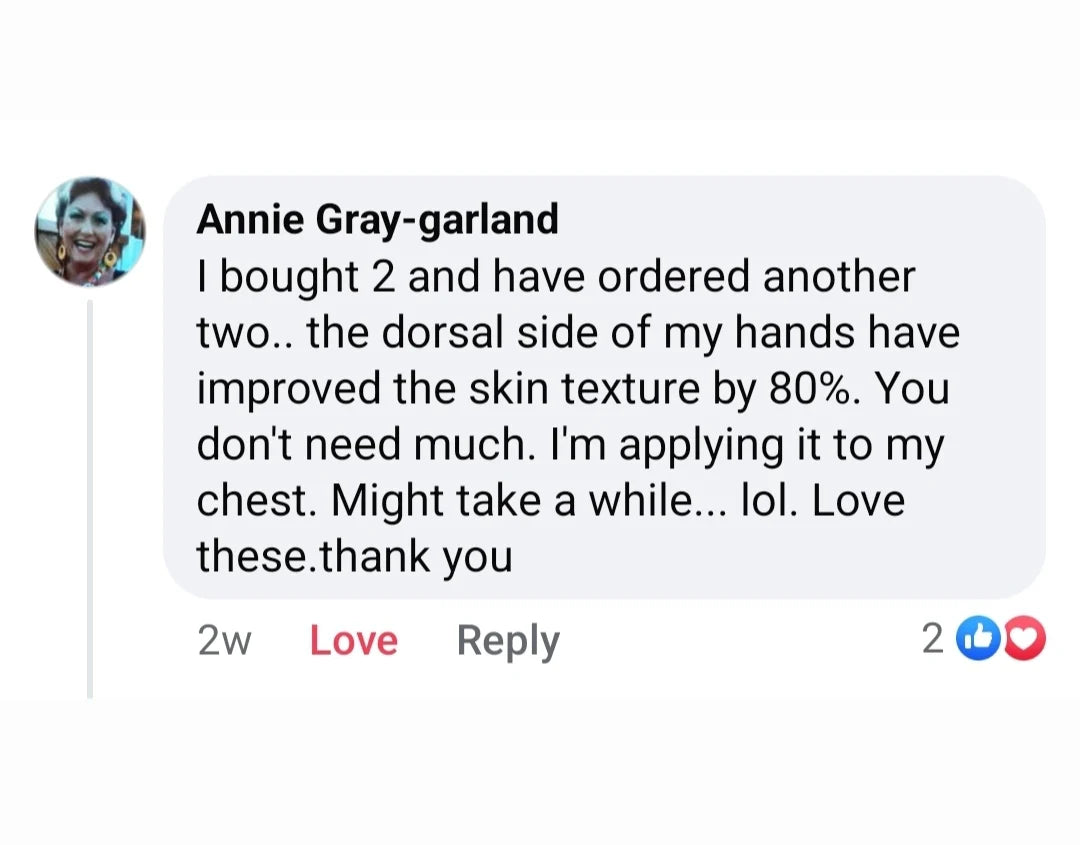
Task: Click the word "ordered" in the comment
Action: pyautogui.click(x=675, y=276)
